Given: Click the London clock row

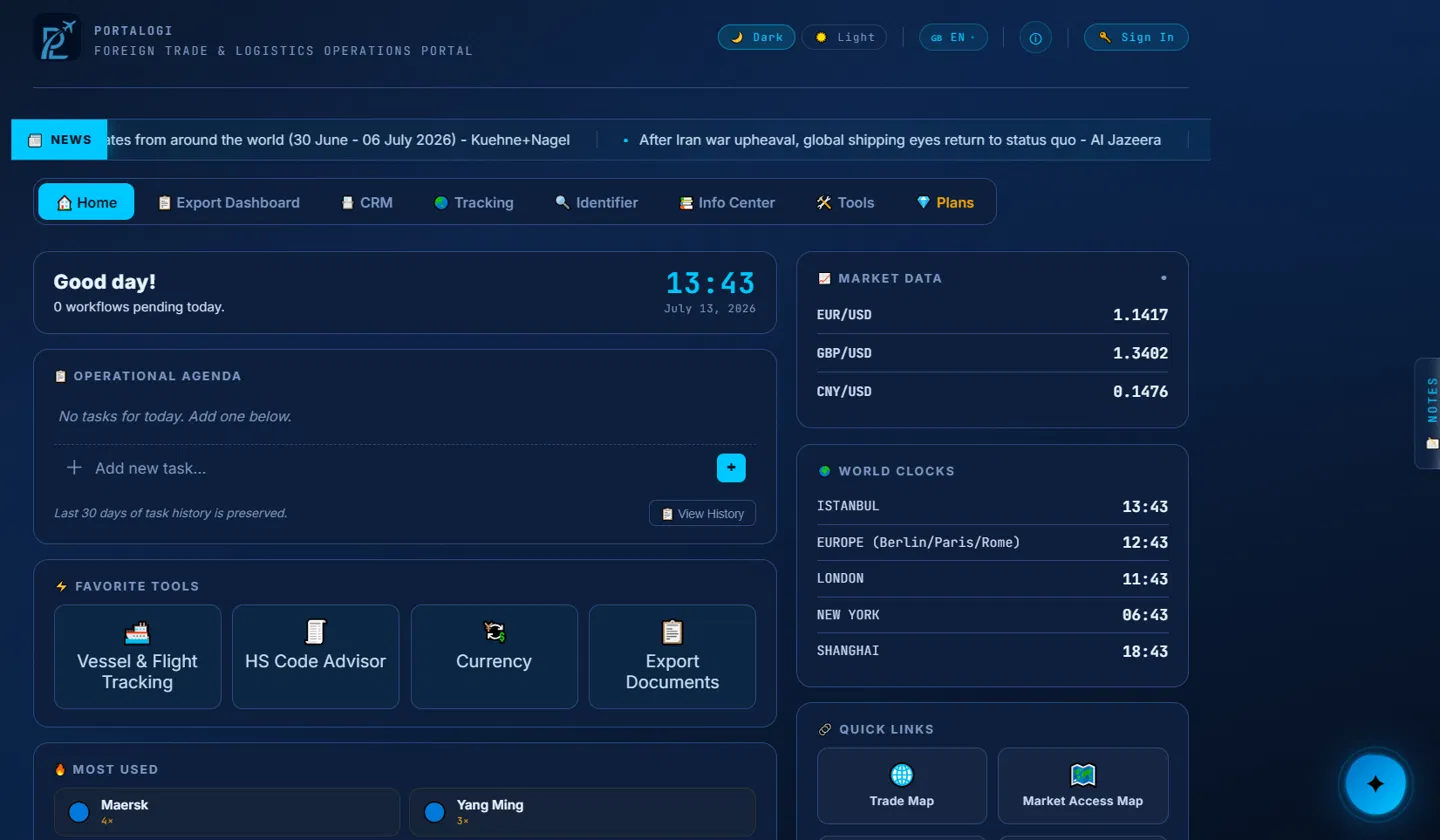Looking at the screenshot, I should coord(992,578).
